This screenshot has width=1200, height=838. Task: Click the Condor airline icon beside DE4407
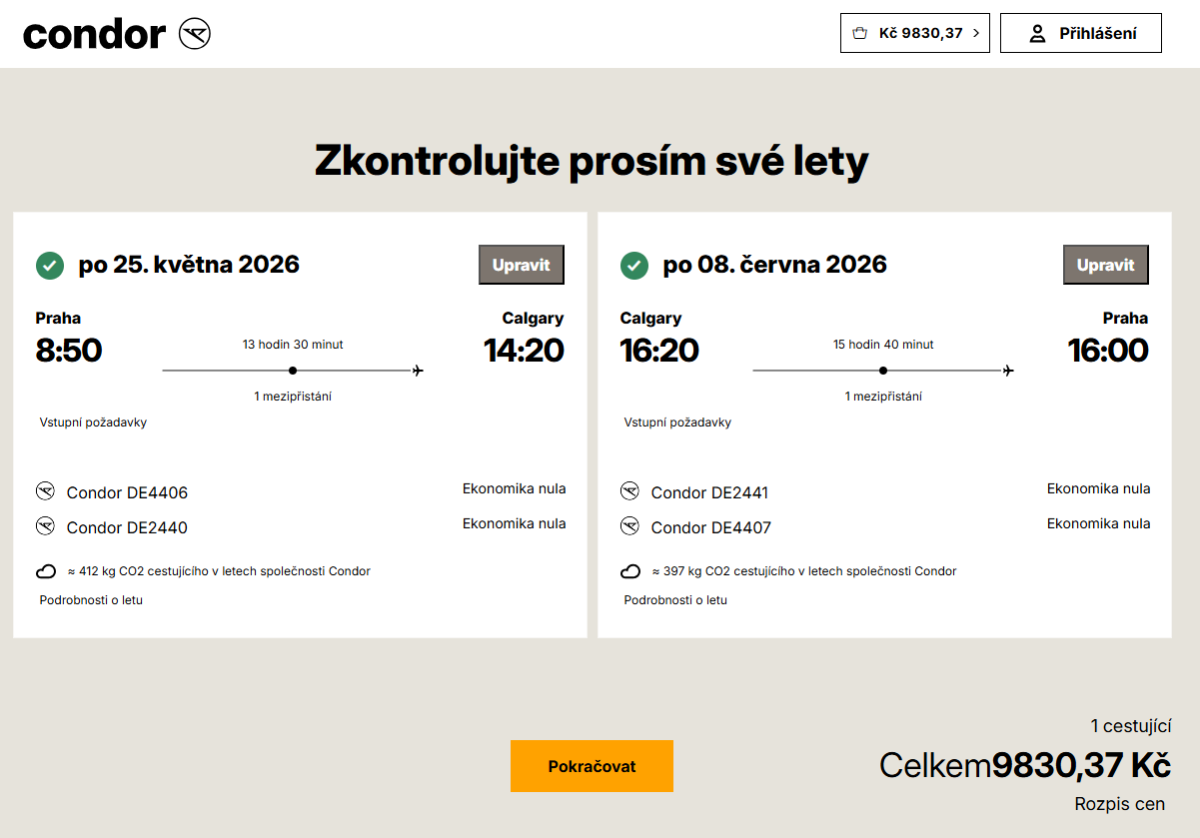pos(629,526)
